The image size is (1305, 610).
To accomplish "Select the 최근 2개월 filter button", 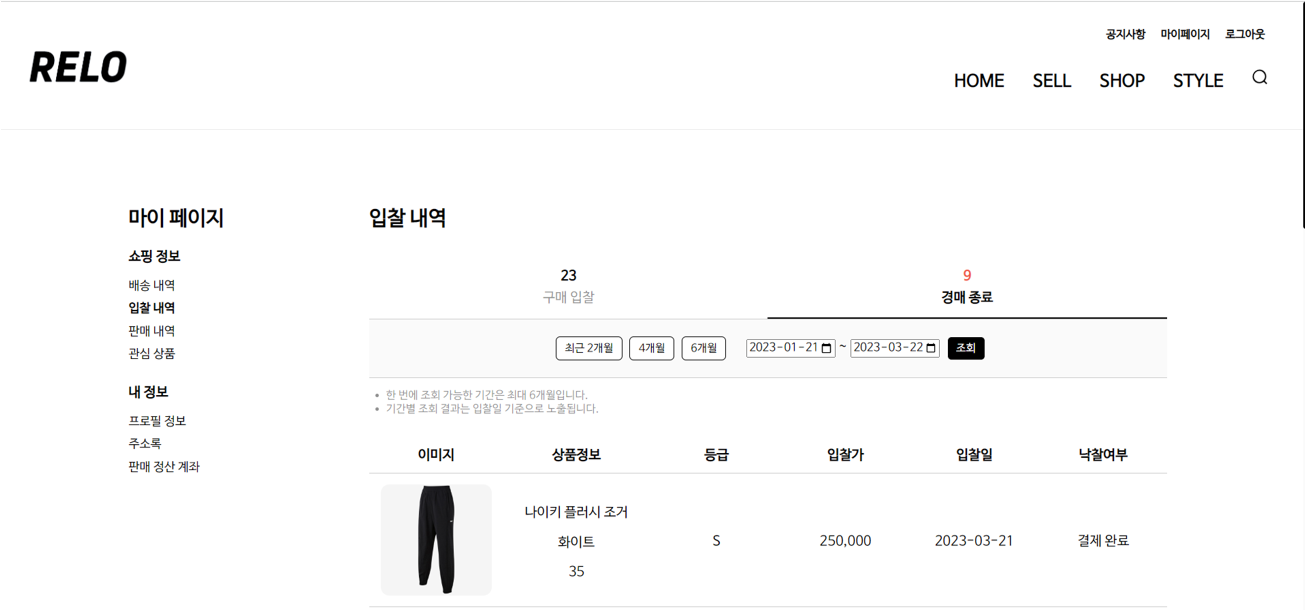I will tap(587, 348).
